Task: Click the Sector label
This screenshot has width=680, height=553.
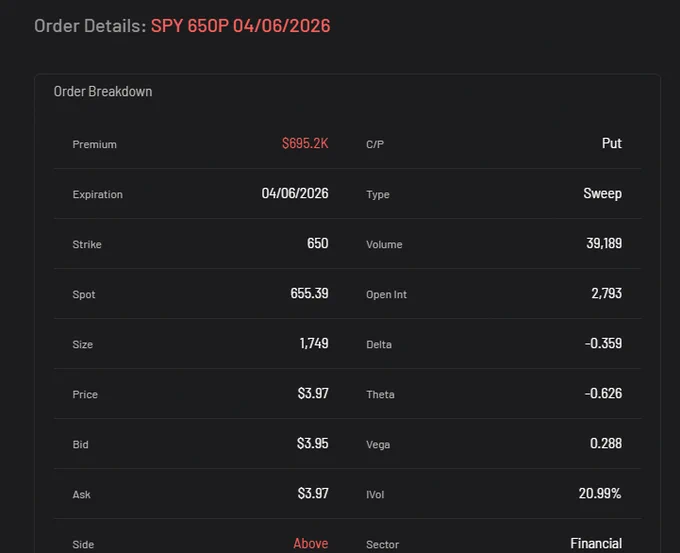Action: [x=382, y=544]
